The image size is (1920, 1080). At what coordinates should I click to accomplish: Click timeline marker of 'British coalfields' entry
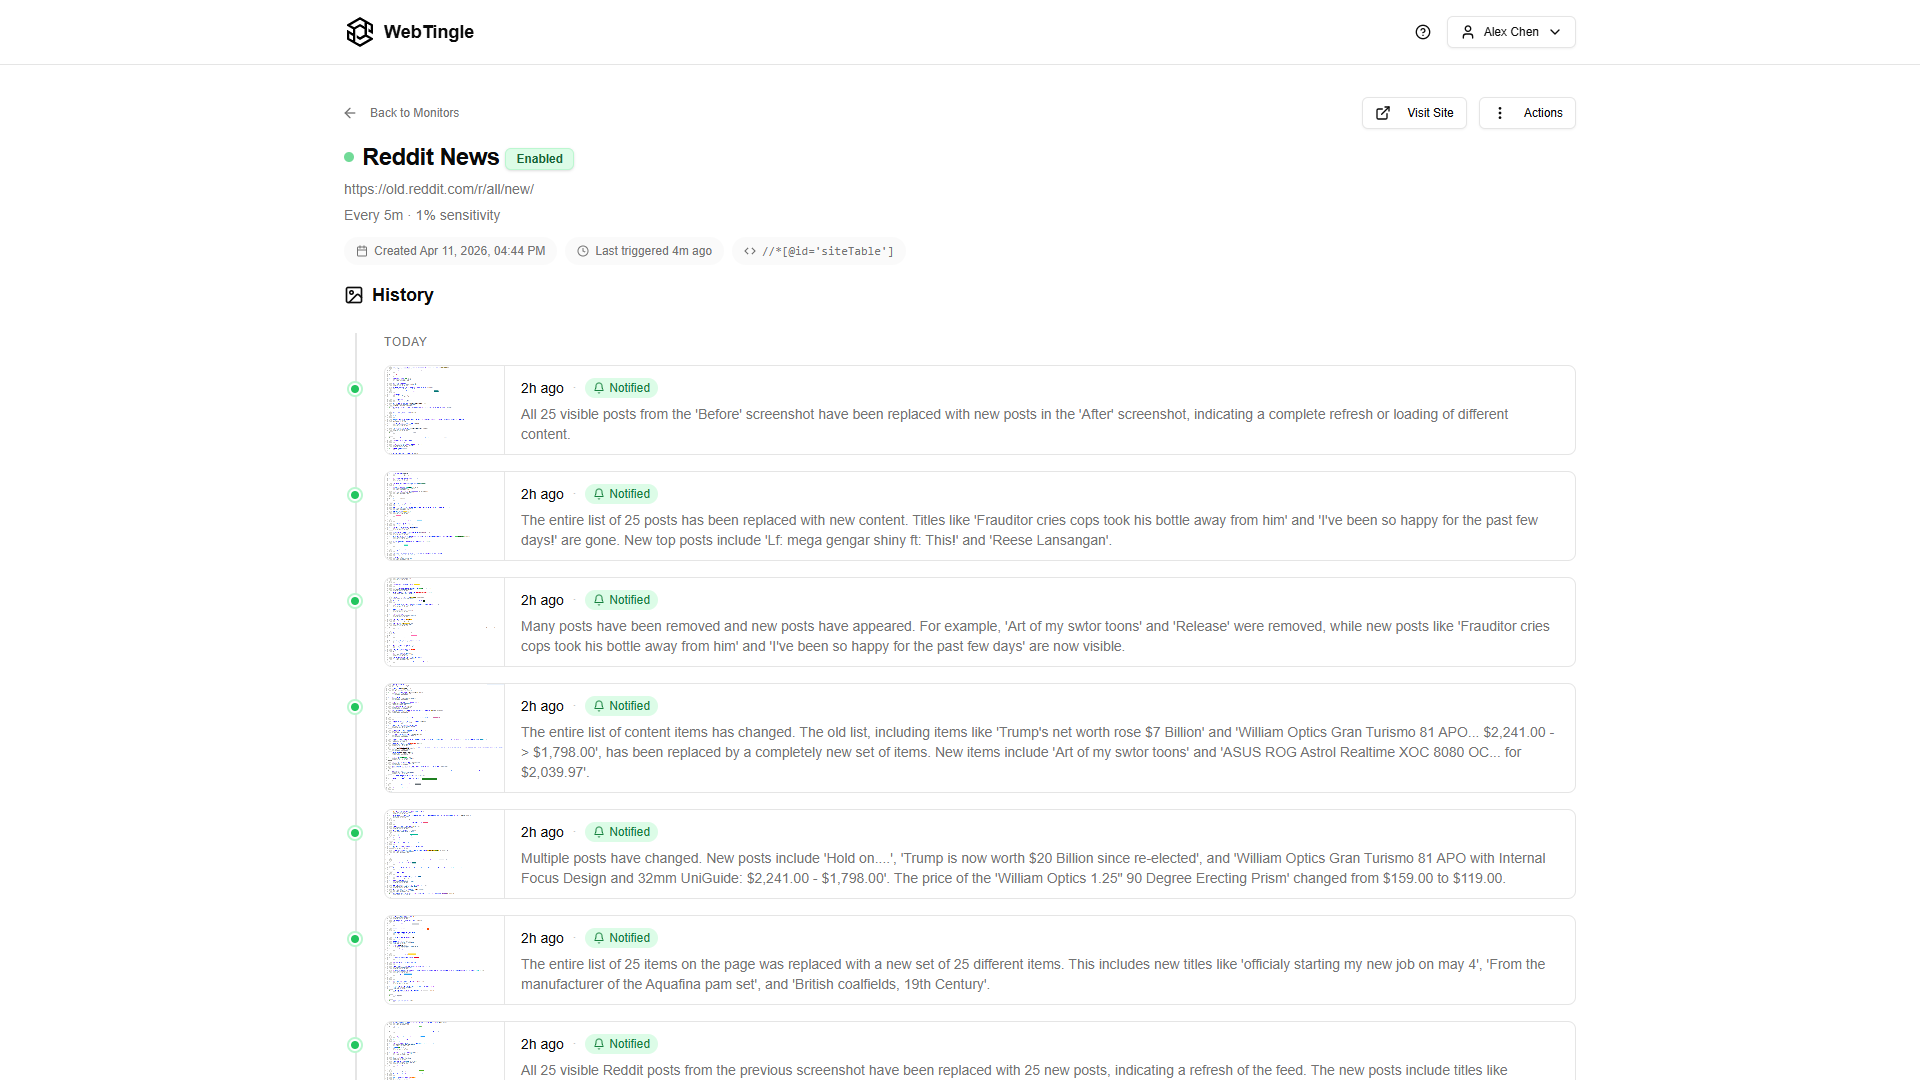tap(355, 939)
